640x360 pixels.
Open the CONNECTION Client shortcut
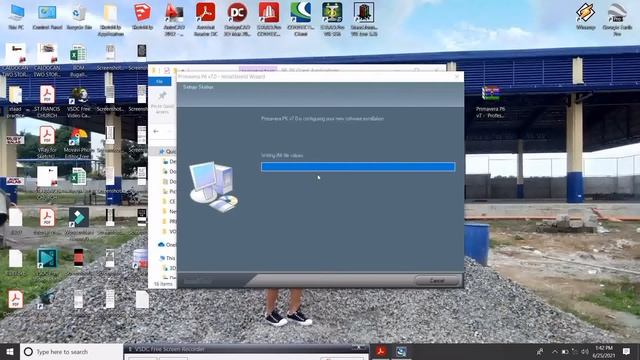301,20
